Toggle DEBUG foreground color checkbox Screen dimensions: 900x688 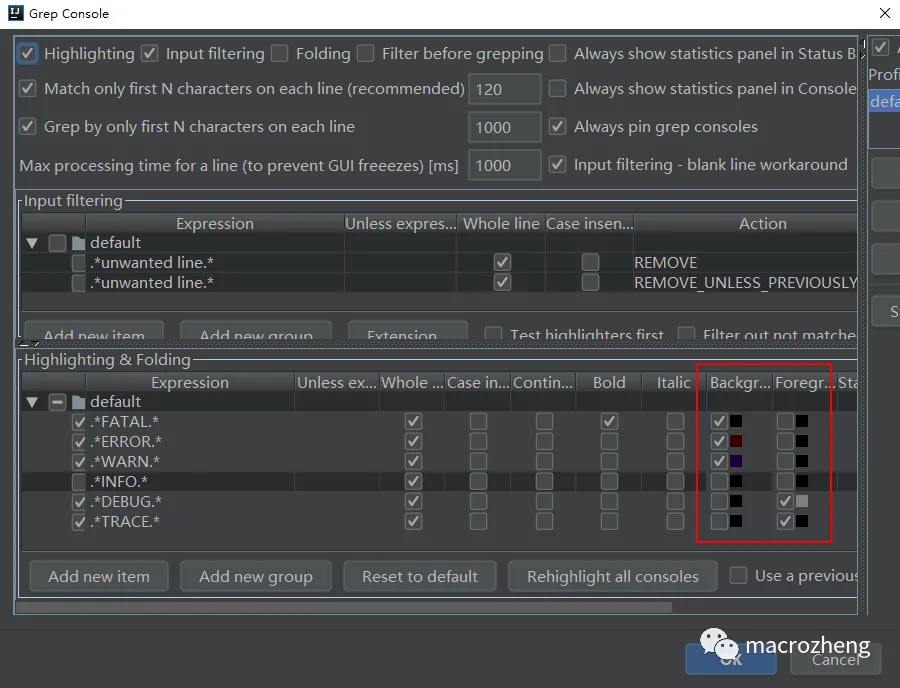point(785,502)
